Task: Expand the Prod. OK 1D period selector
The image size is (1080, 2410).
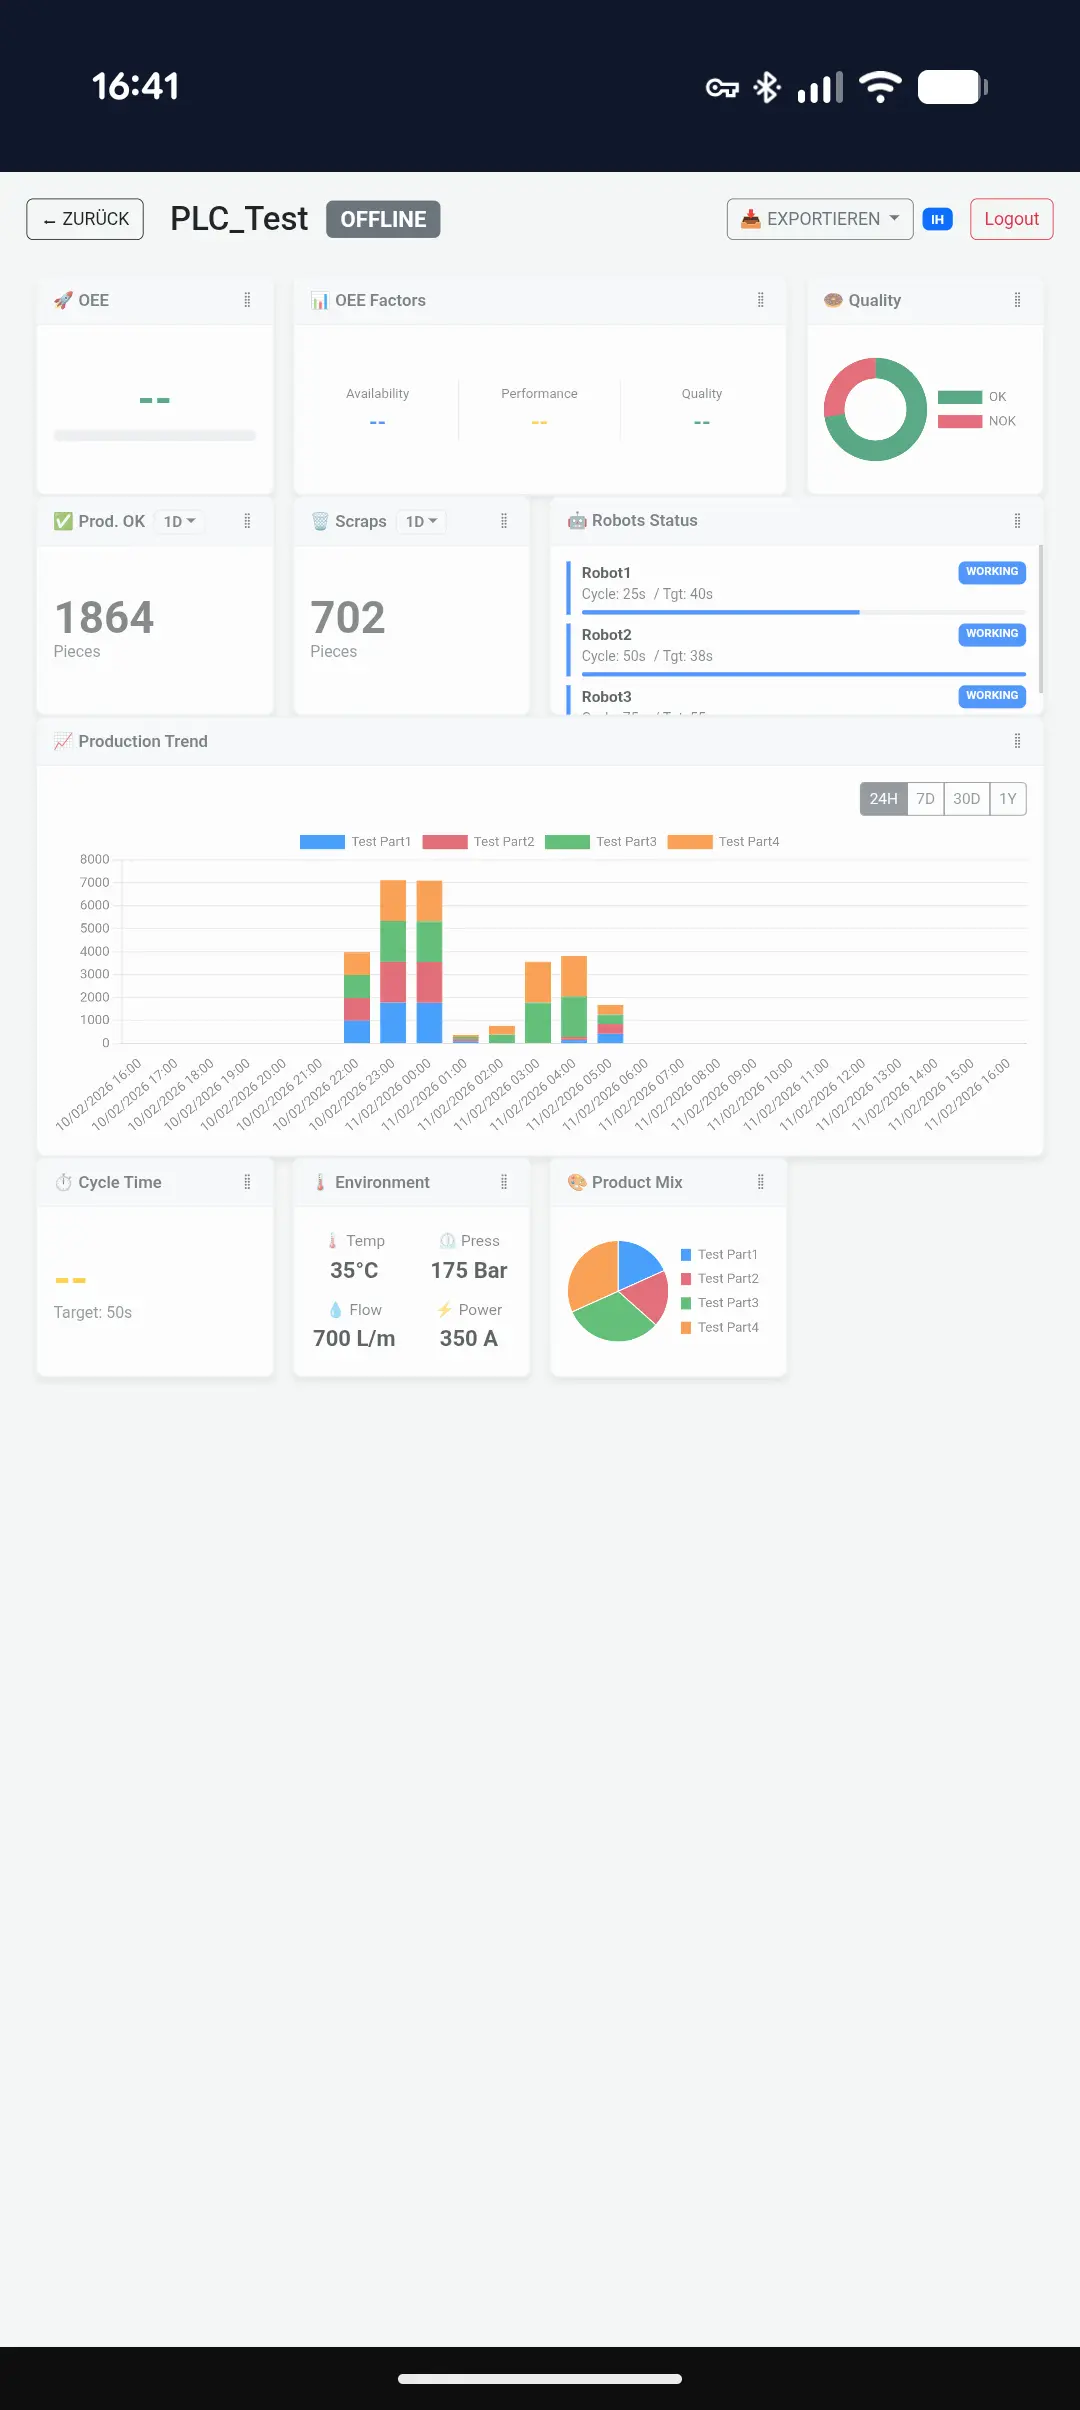Action: 180,522
